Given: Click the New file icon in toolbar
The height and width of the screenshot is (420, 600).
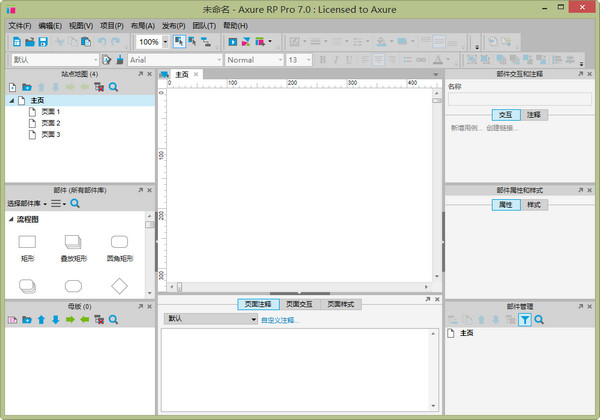Looking at the screenshot, I should [x=17, y=42].
